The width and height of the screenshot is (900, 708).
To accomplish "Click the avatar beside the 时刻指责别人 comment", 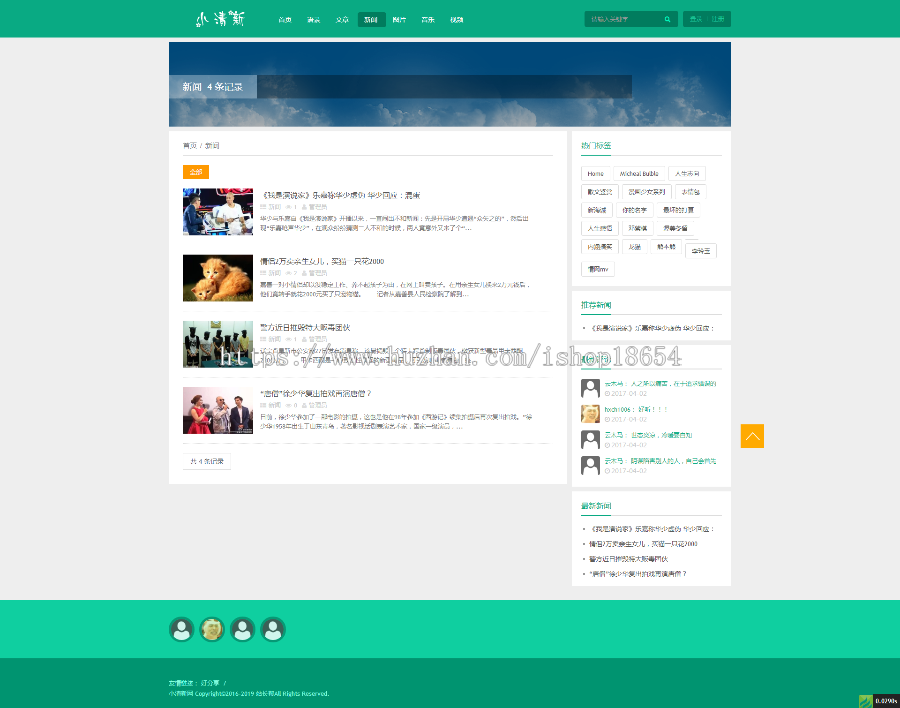I will (x=590, y=465).
